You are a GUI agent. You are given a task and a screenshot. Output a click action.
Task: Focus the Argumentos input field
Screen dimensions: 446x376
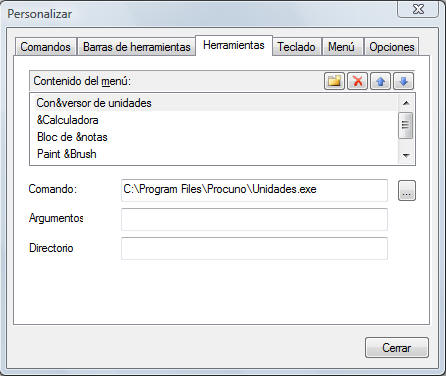click(x=254, y=219)
